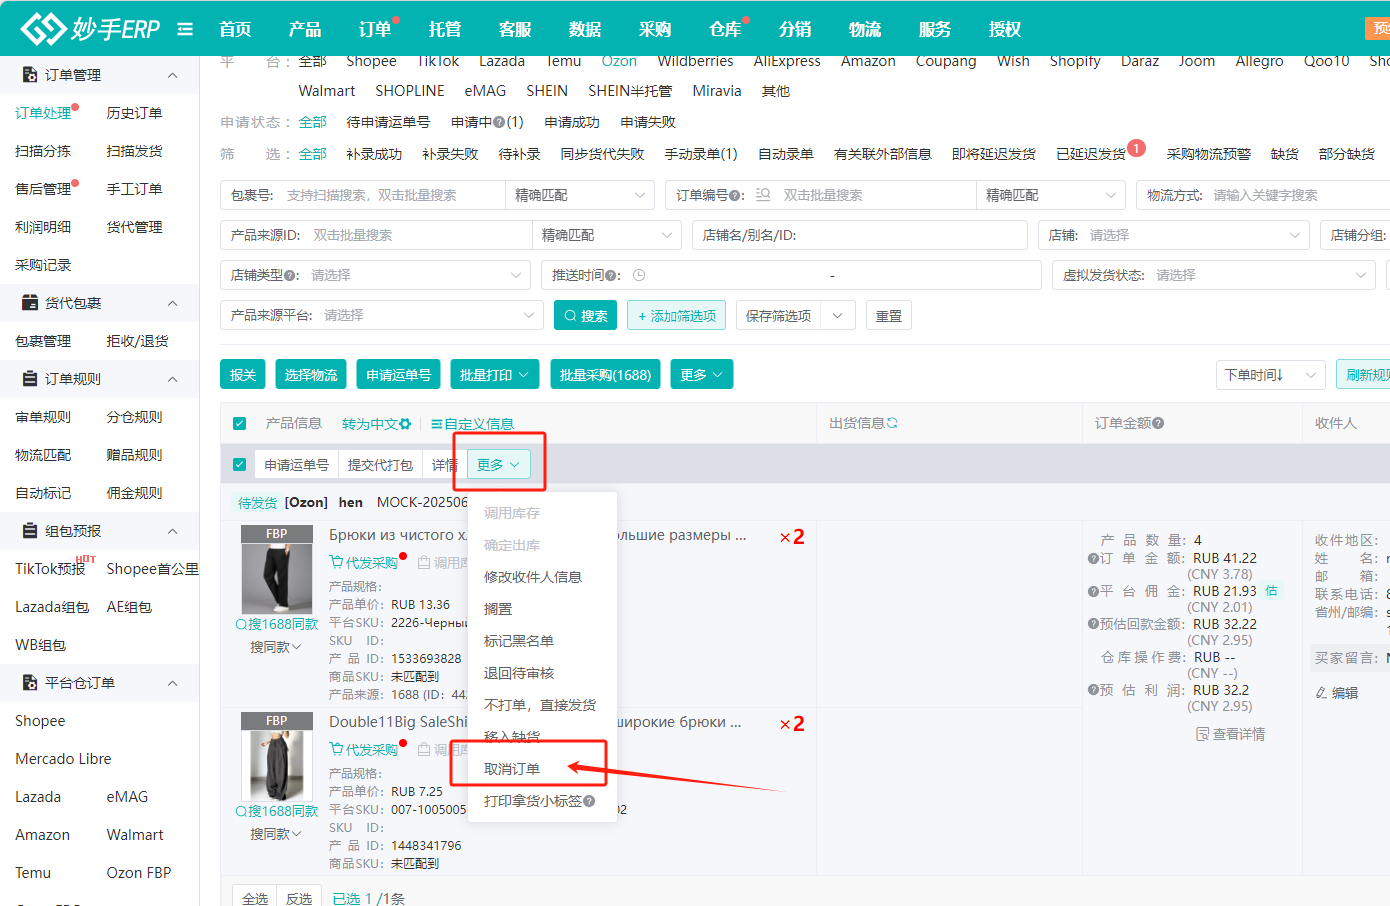Open the 下单时间 sort dropdown

(x=1270, y=374)
